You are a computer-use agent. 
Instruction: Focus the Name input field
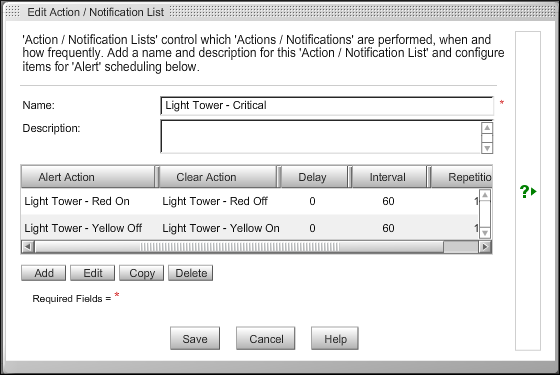click(327, 106)
